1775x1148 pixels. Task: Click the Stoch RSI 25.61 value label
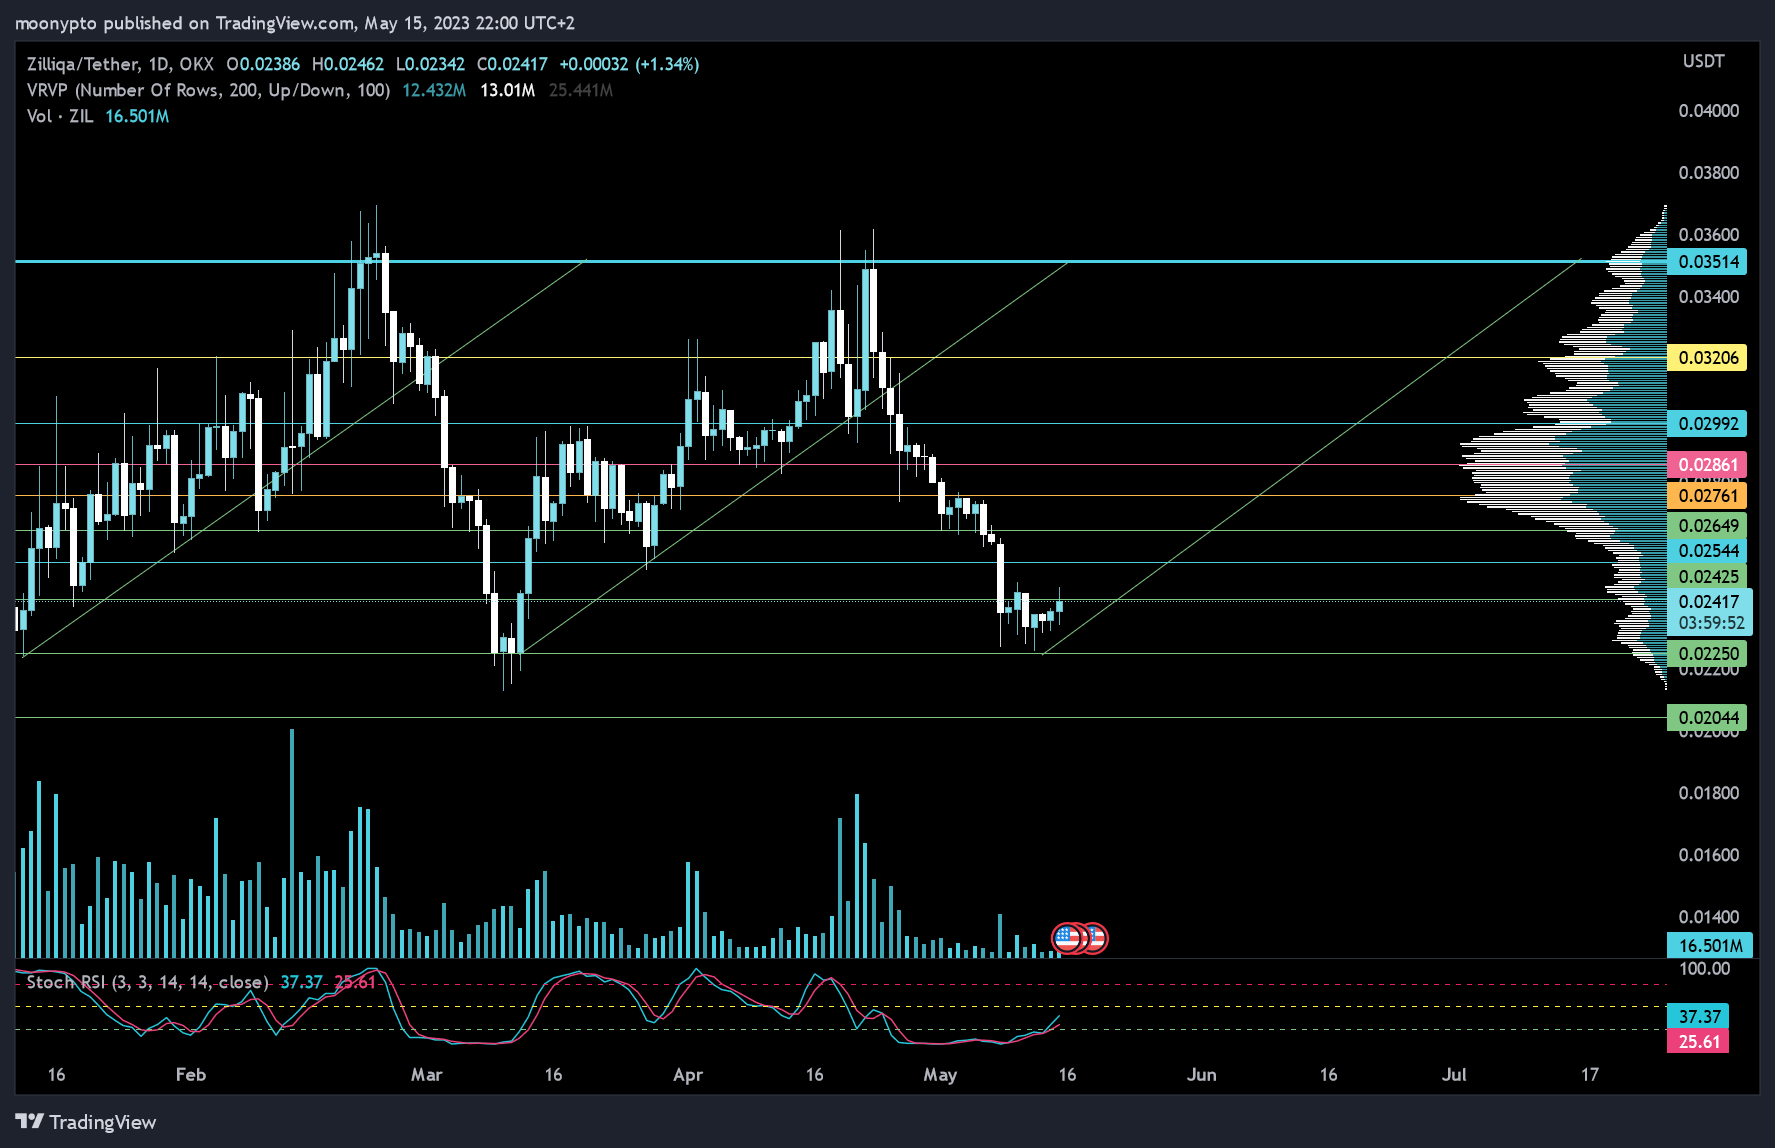click(x=1698, y=1042)
